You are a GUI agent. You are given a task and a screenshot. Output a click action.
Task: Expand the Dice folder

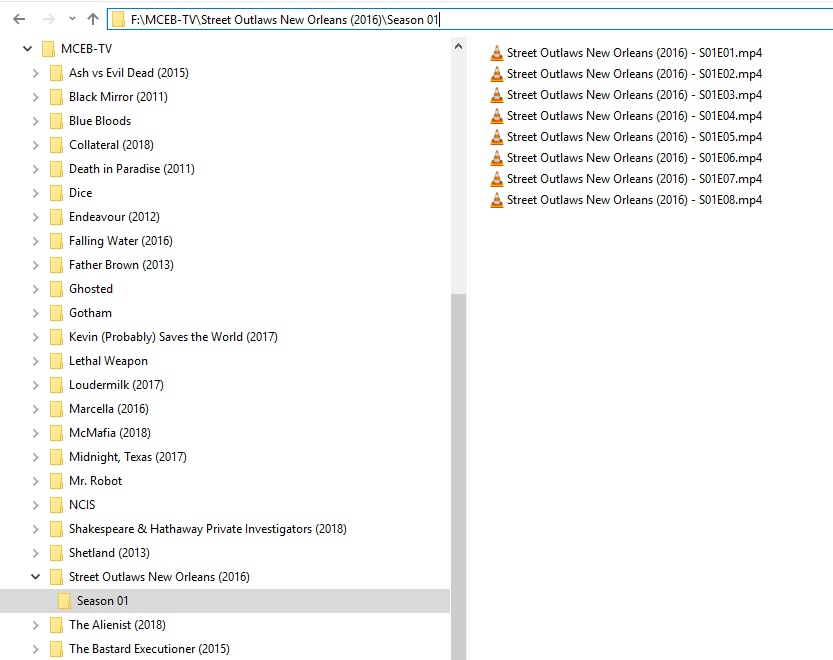(36, 193)
